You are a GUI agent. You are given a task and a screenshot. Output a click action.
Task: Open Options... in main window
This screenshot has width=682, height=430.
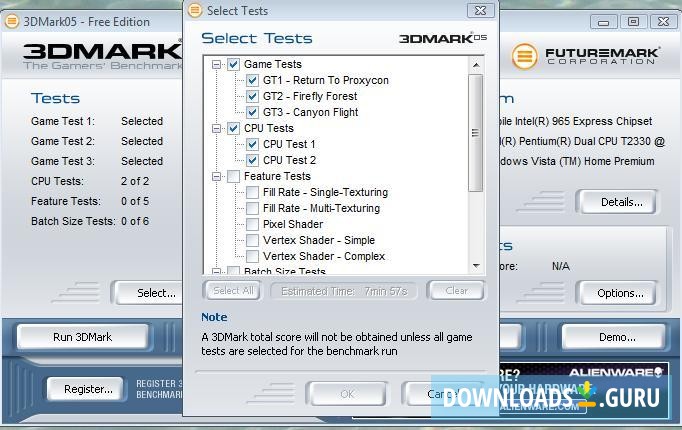(x=617, y=293)
